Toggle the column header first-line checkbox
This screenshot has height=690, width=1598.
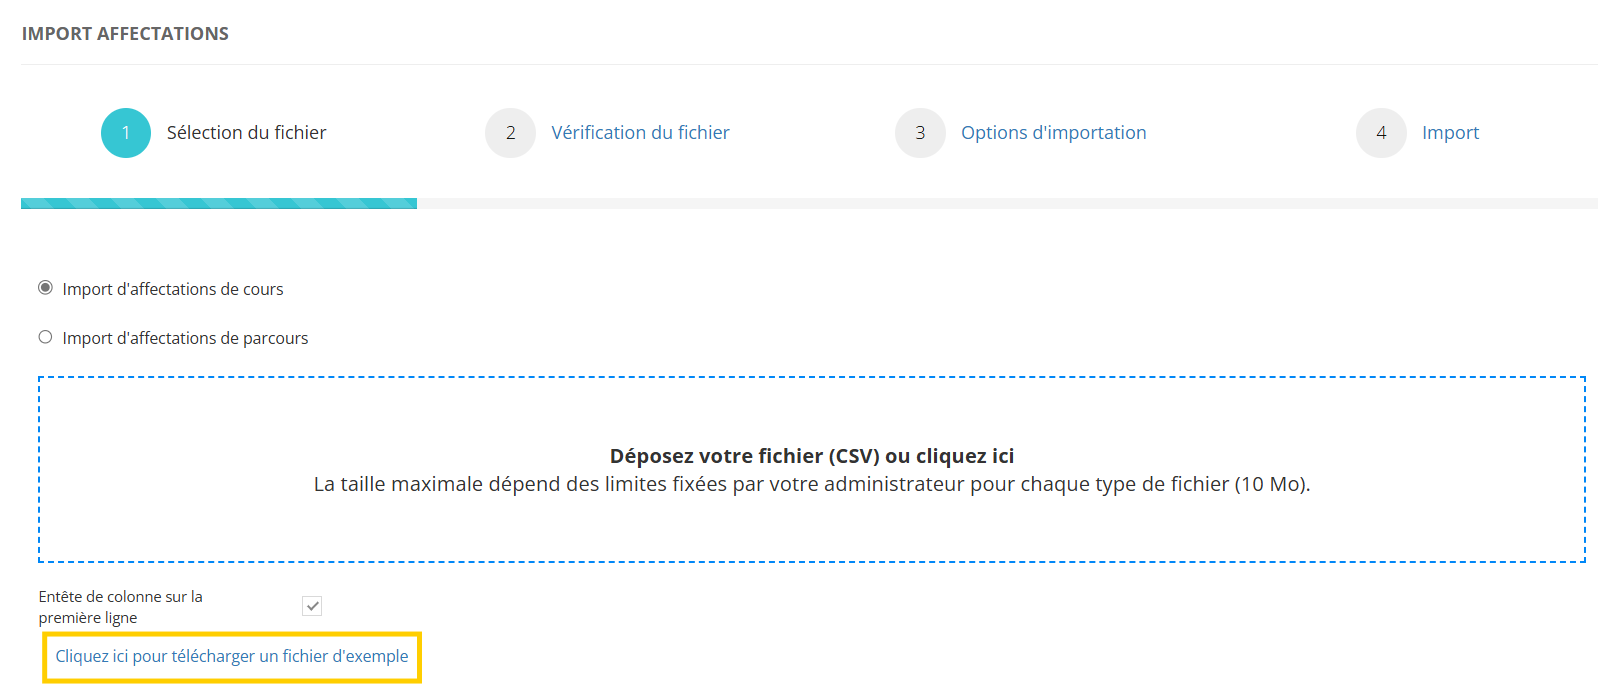coord(312,606)
